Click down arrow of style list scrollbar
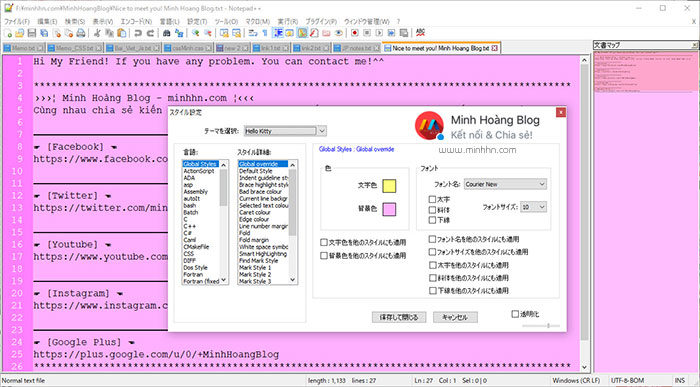The height and width of the screenshot is (387, 700). pyautogui.click(x=293, y=280)
